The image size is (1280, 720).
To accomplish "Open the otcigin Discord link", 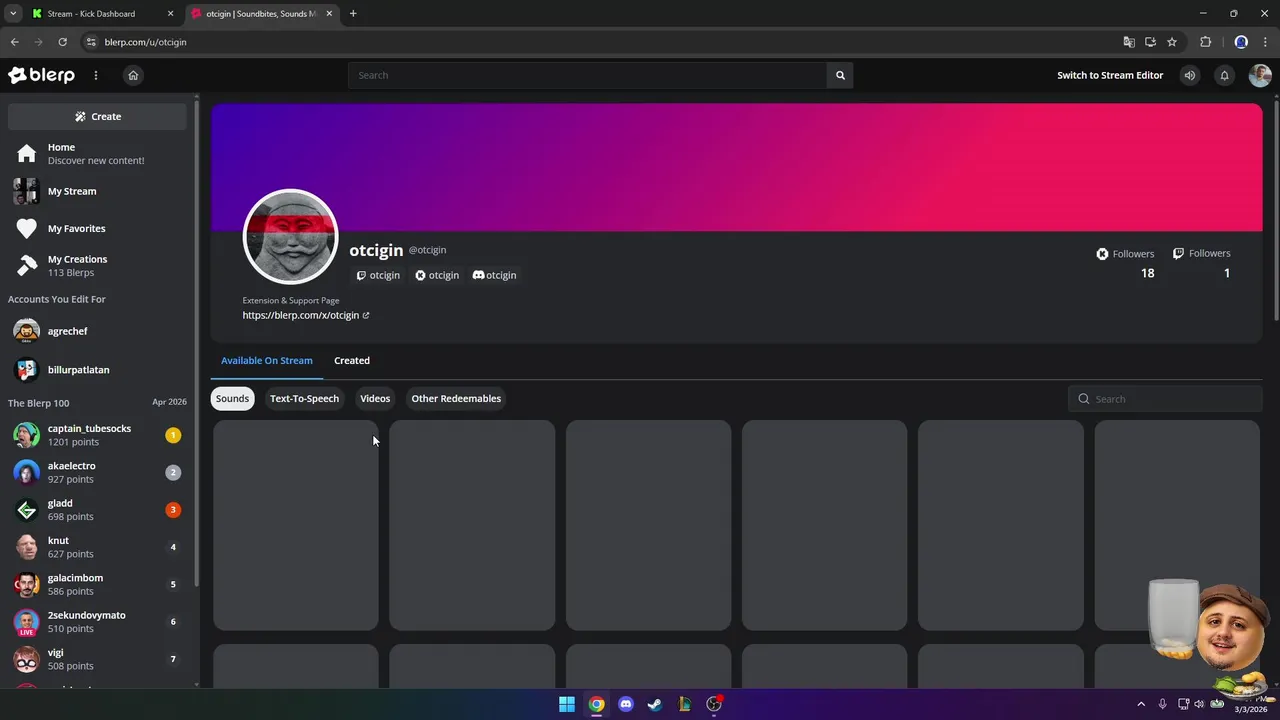I will point(494,275).
